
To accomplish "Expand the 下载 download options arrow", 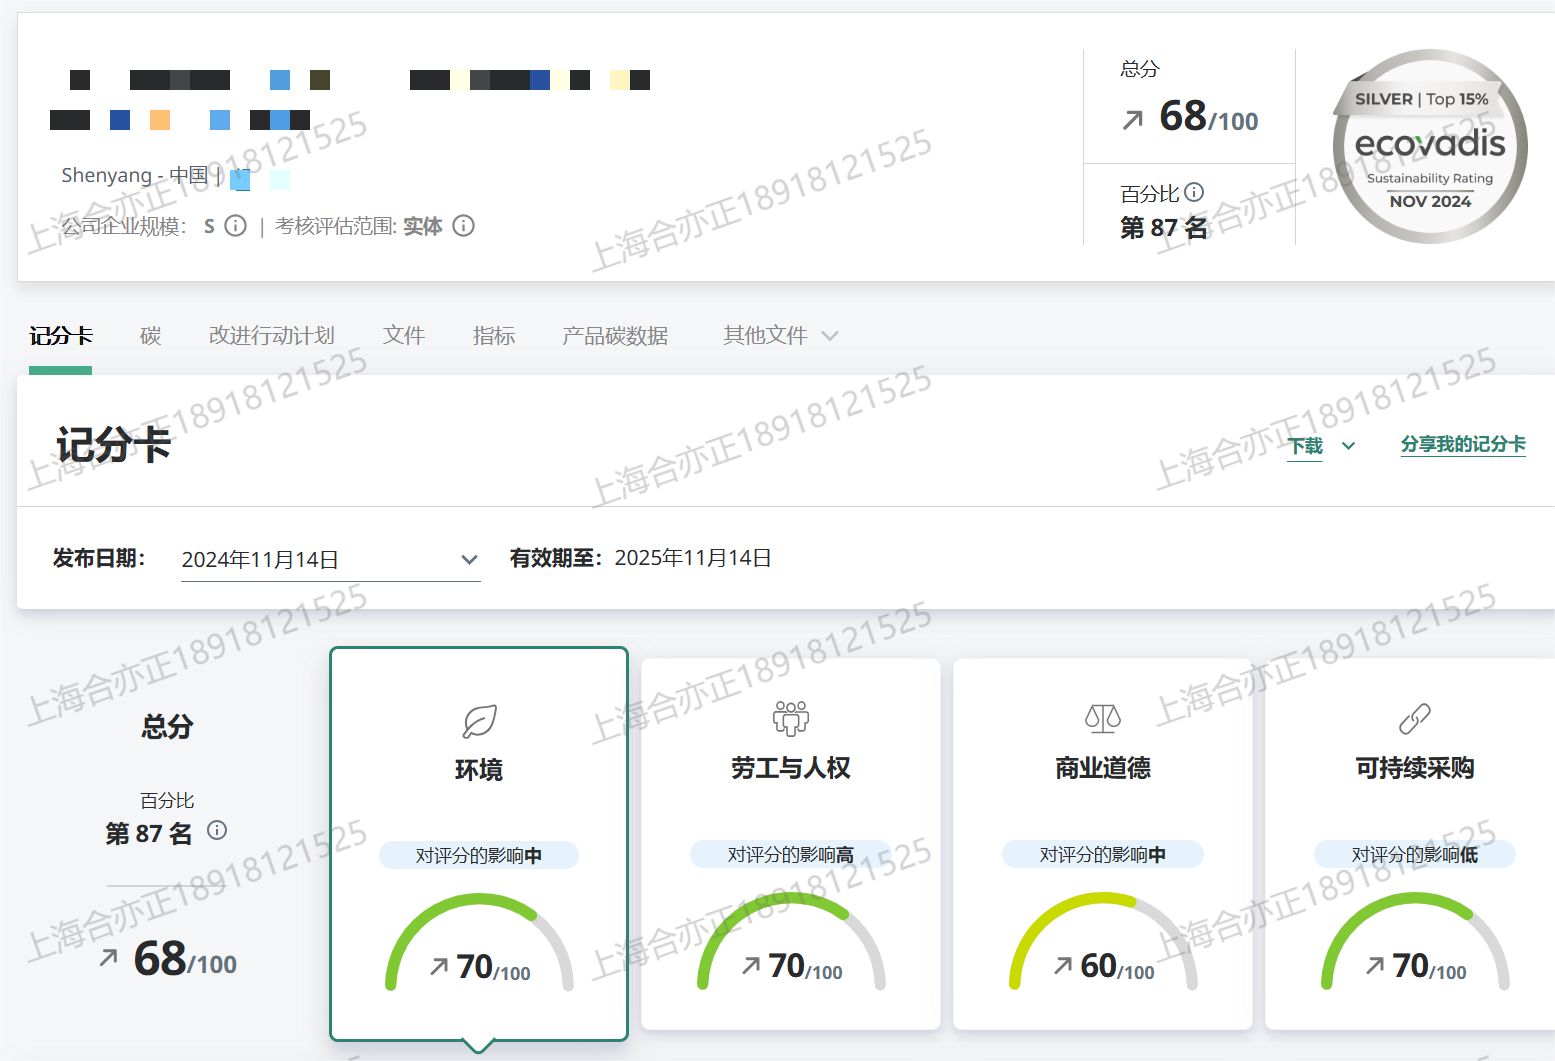I will coord(1348,446).
